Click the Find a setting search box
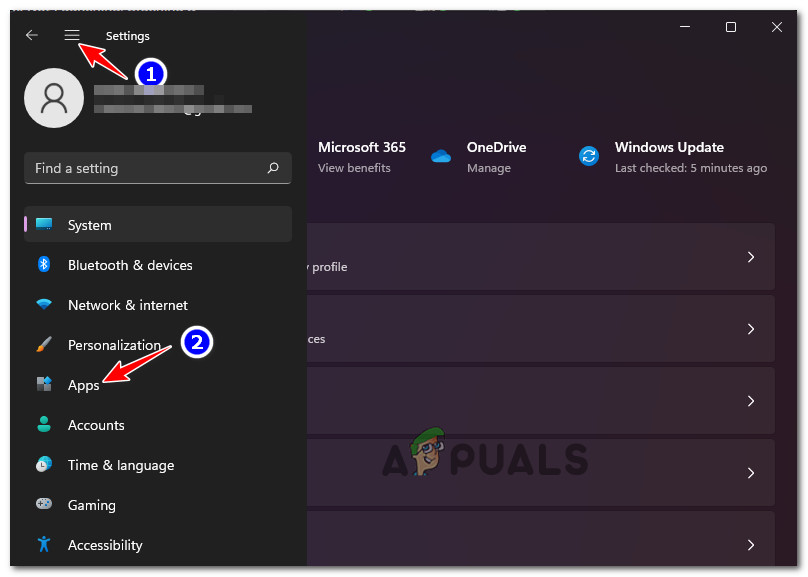The height and width of the screenshot is (577, 808). pos(158,168)
